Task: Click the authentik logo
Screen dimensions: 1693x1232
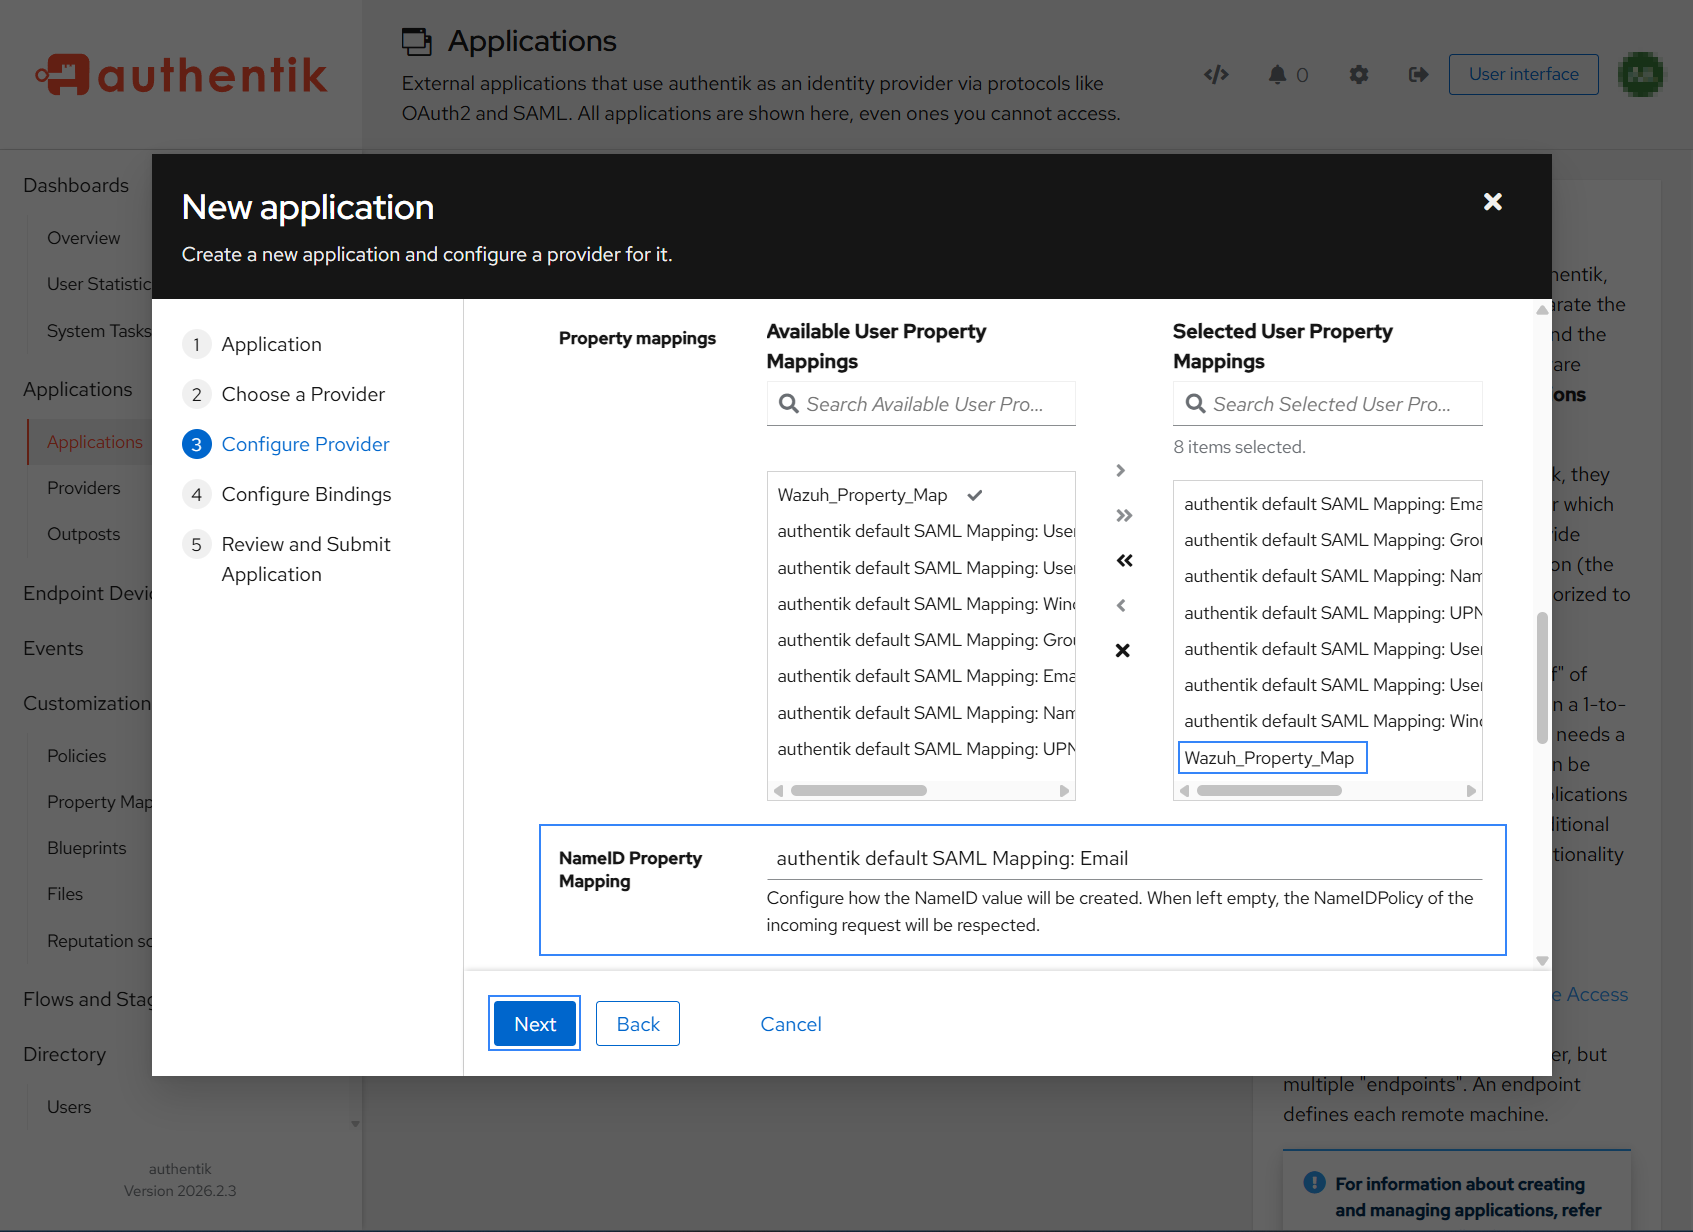Action: click(x=181, y=75)
